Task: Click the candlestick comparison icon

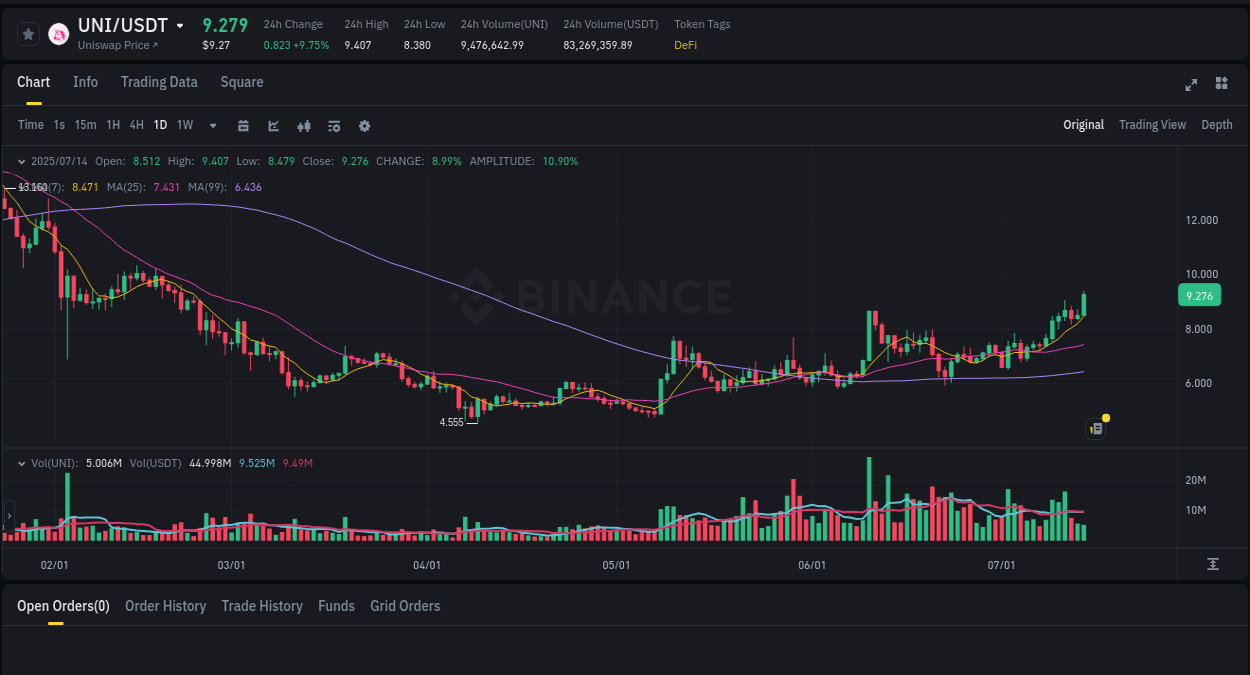Action: (x=303, y=126)
